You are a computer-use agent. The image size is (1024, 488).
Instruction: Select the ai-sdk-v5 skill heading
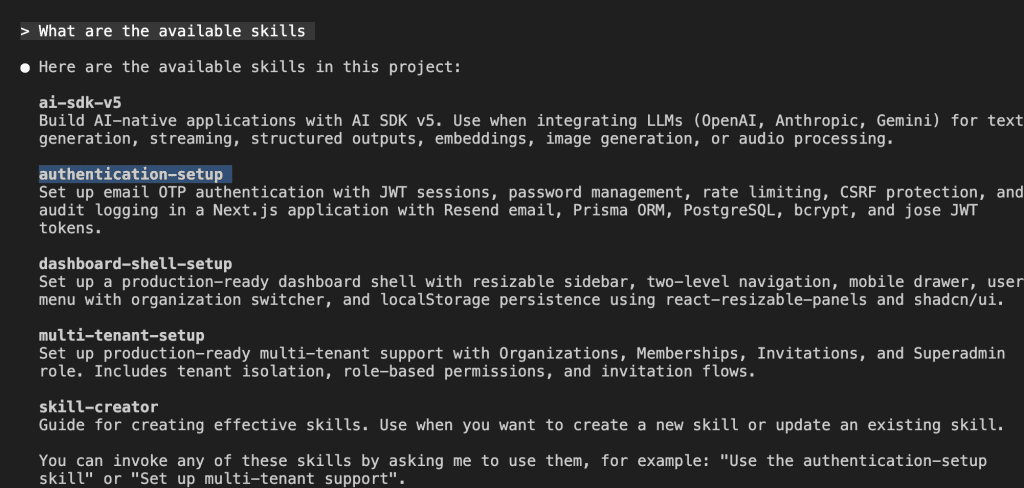80,103
